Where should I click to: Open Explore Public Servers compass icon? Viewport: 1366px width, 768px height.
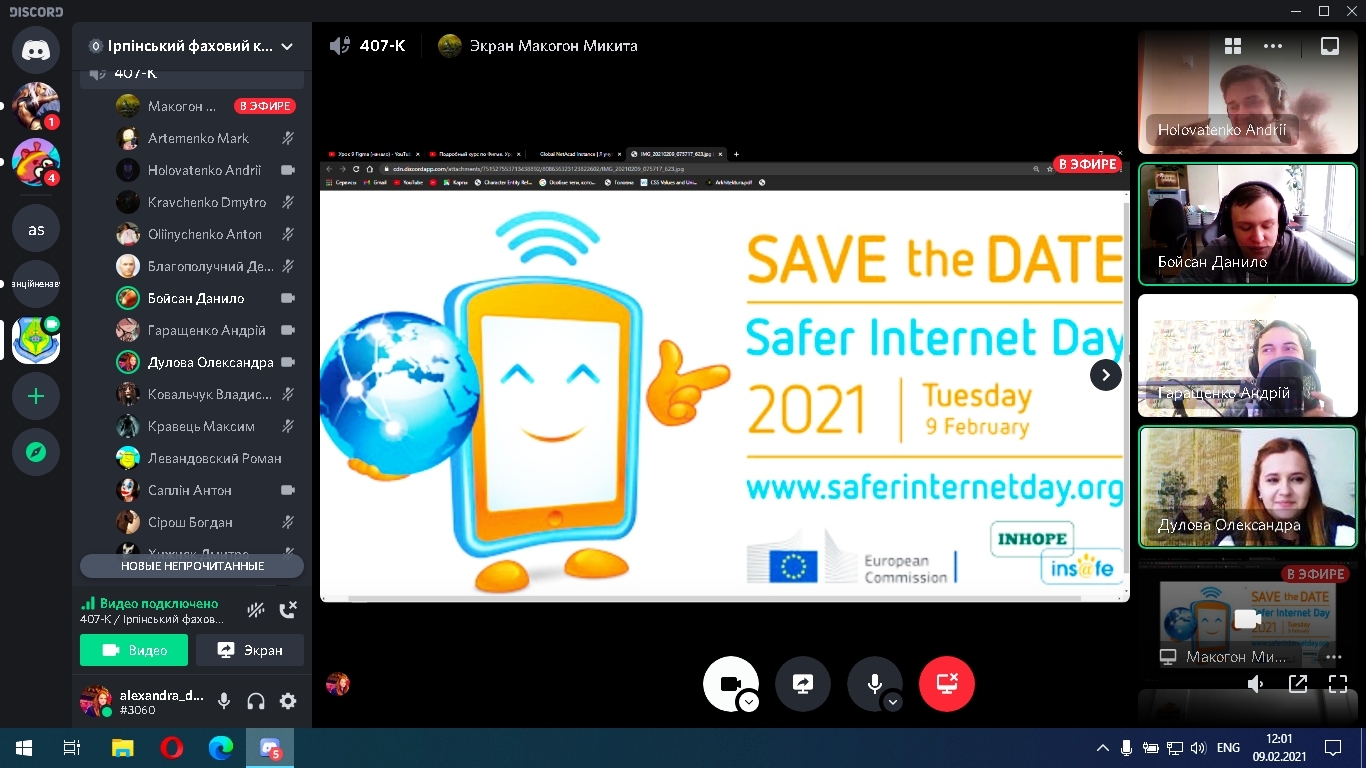[x=36, y=453]
